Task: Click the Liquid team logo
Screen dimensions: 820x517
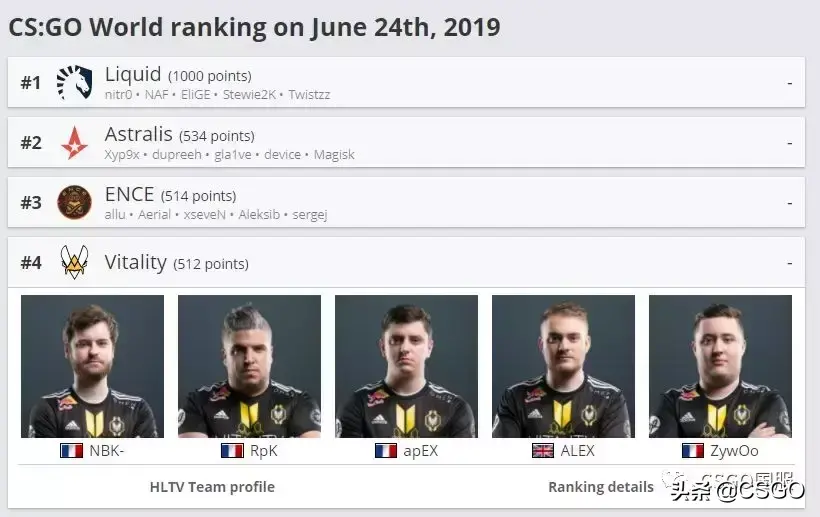Action: pos(74,82)
